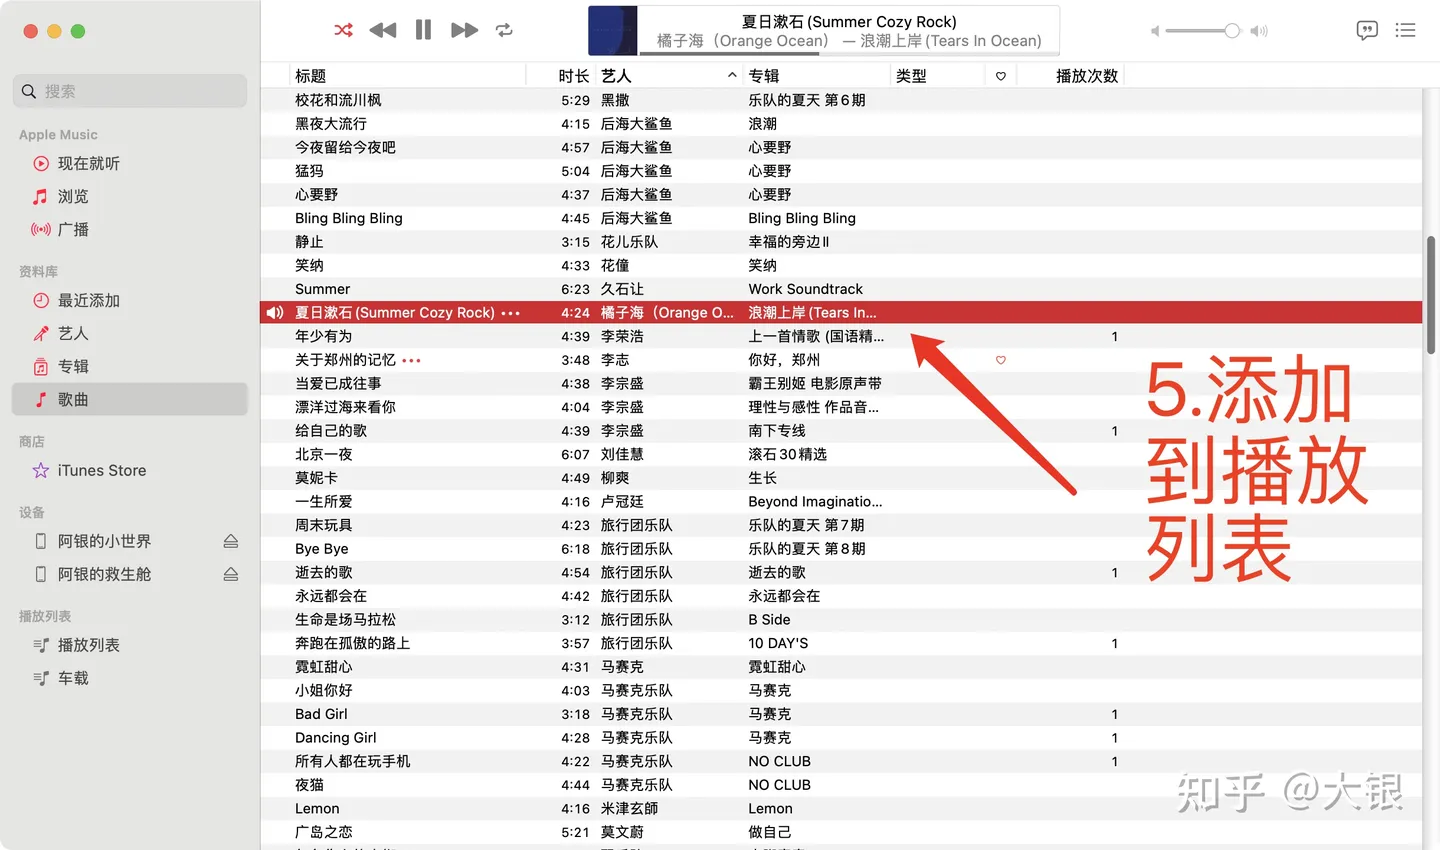The width and height of the screenshot is (1440, 850).
Task: Adjust the volume slider
Action: [x=1203, y=31]
